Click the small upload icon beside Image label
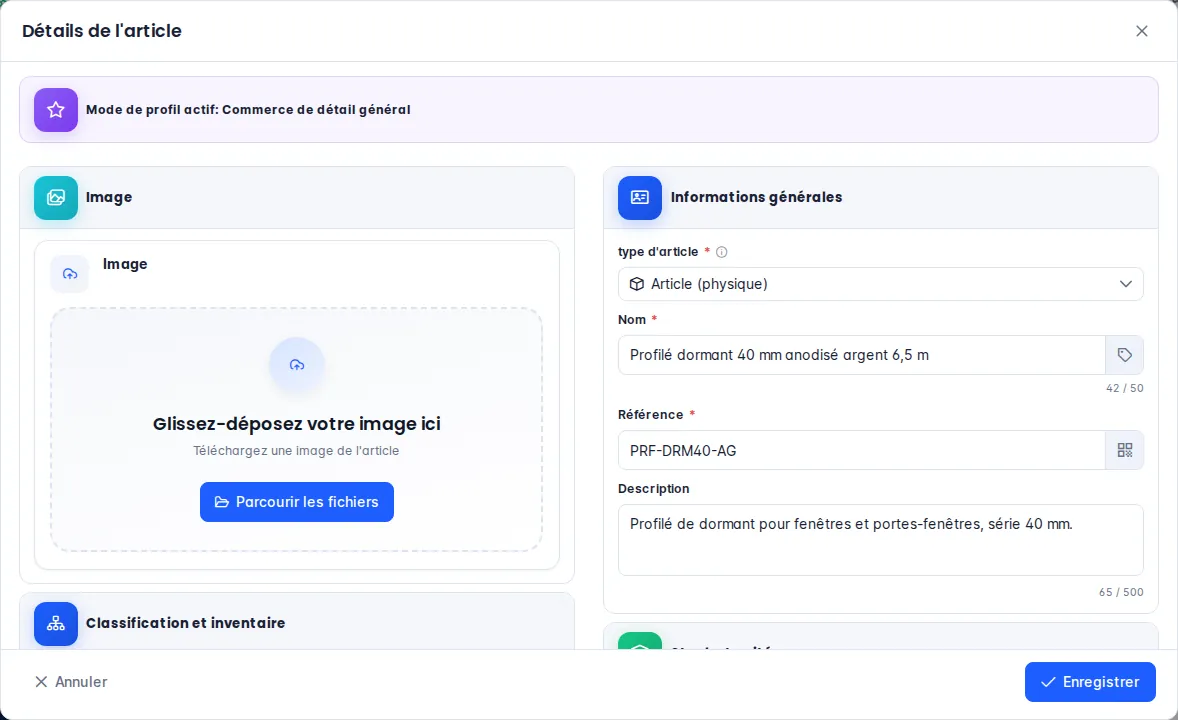 [70, 274]
